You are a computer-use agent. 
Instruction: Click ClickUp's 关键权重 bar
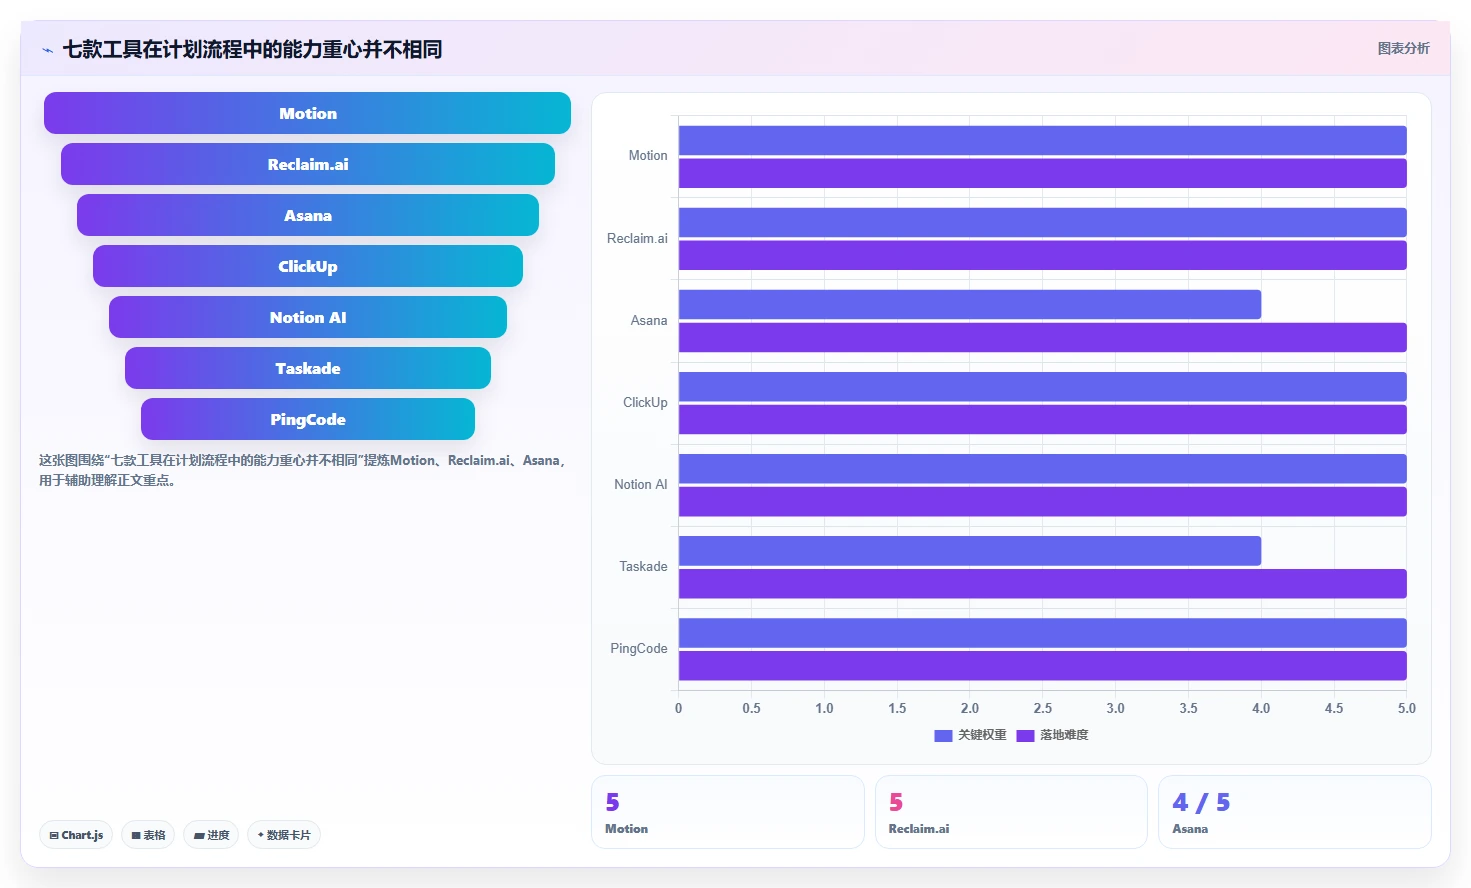point(1042,386)
